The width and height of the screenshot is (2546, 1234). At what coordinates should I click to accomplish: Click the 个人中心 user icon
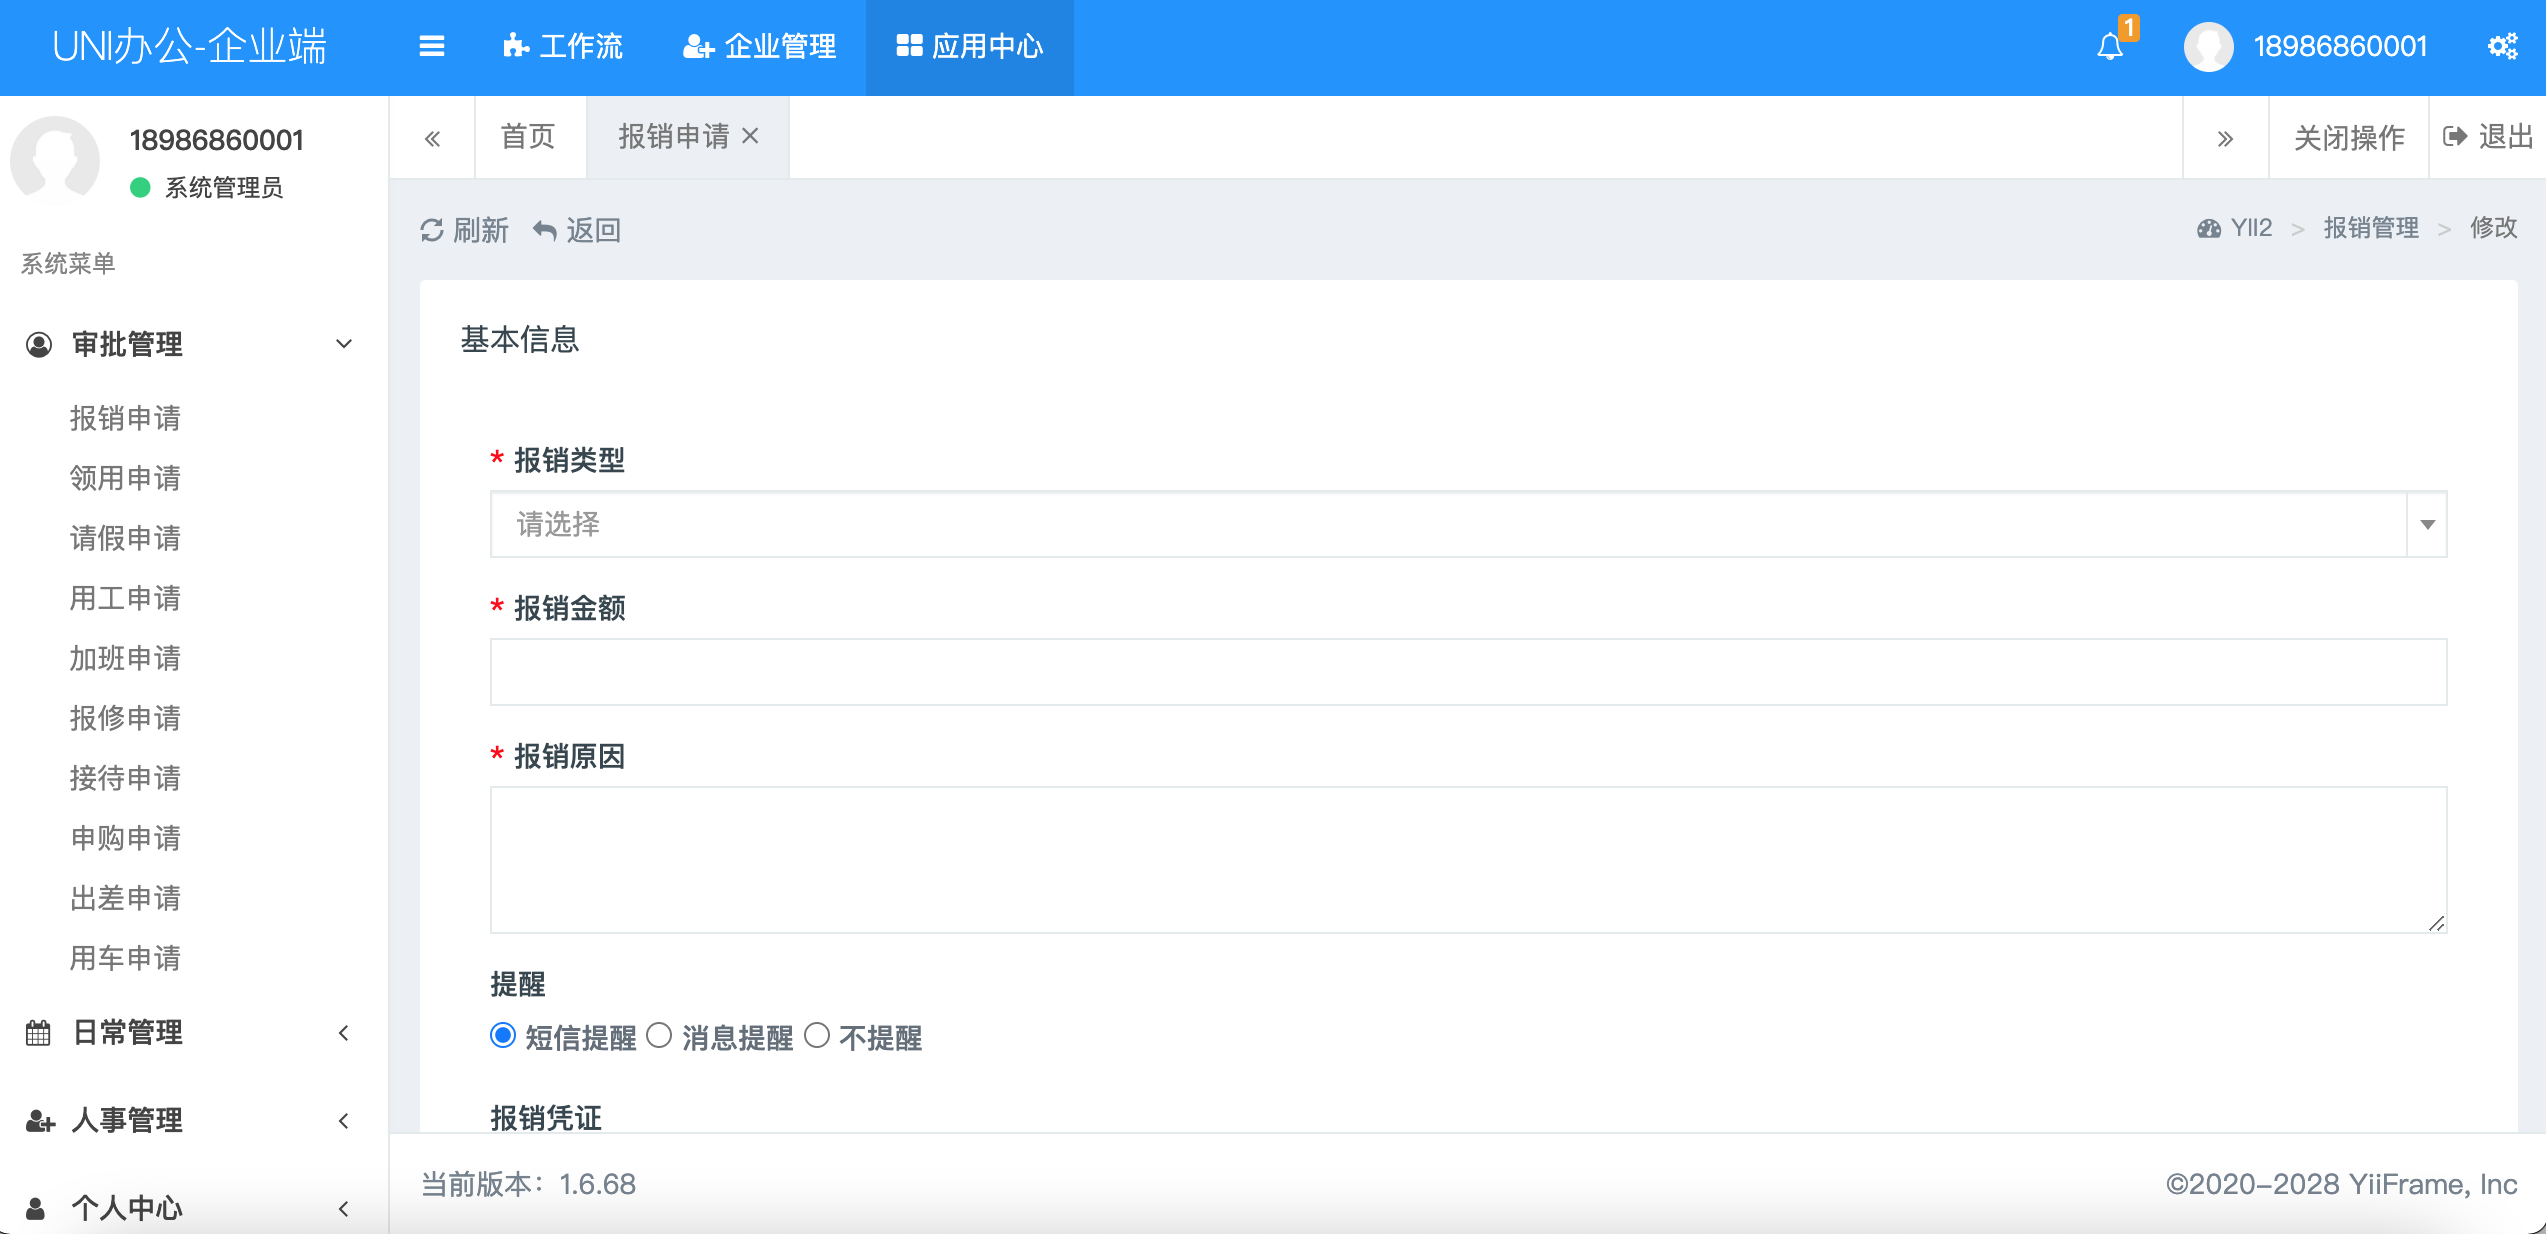[36, 1208]
